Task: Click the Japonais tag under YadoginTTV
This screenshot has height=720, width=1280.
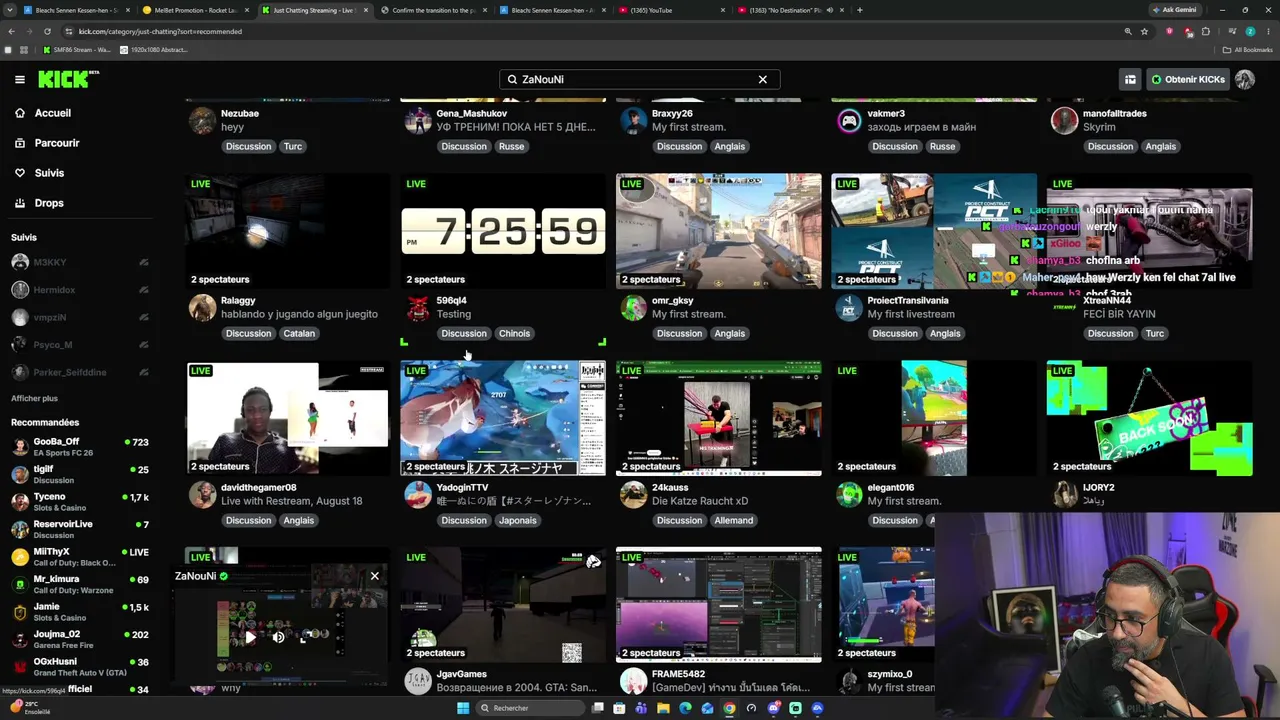Action: (x=517, y=520)
